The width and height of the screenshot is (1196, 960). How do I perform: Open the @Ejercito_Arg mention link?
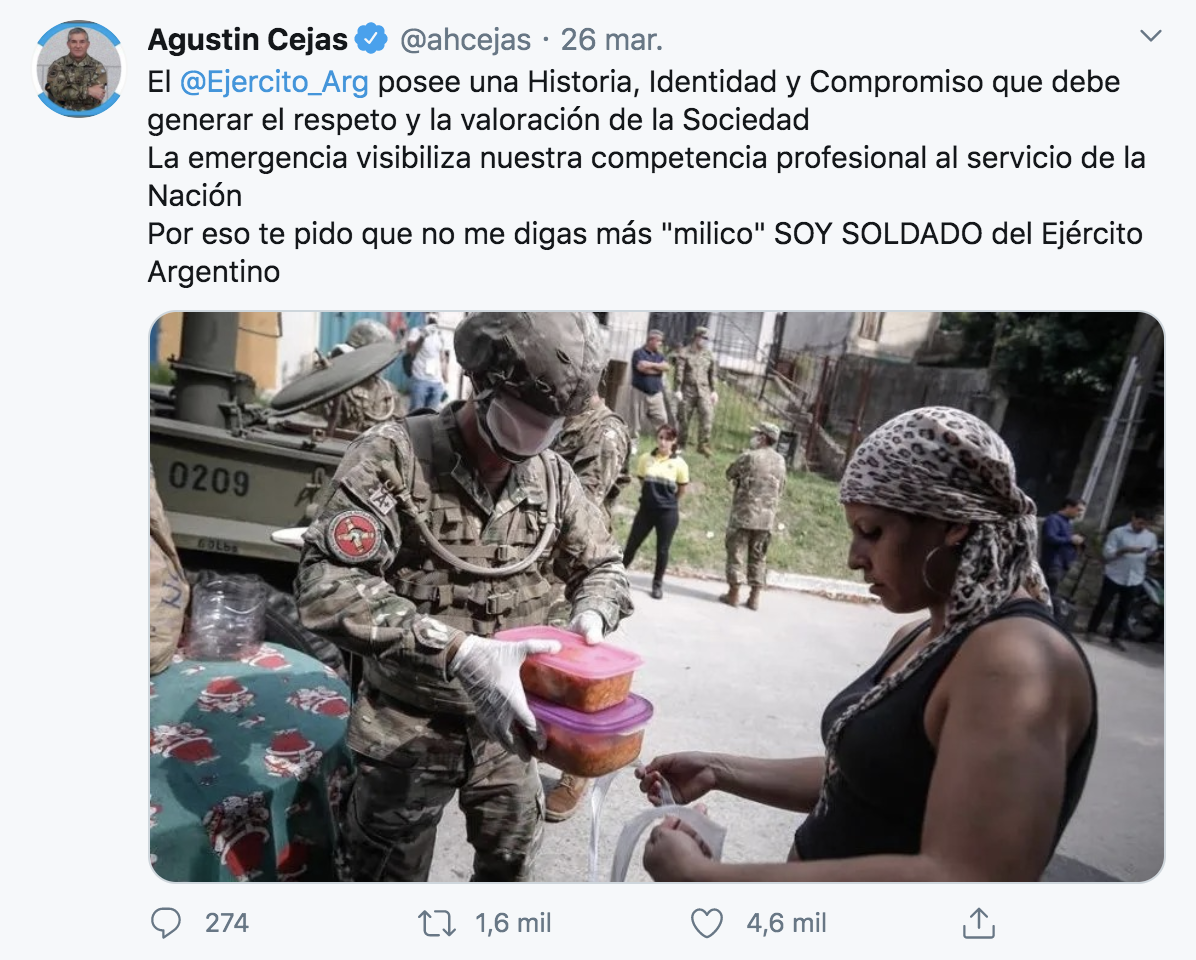(x=274, y=82)
